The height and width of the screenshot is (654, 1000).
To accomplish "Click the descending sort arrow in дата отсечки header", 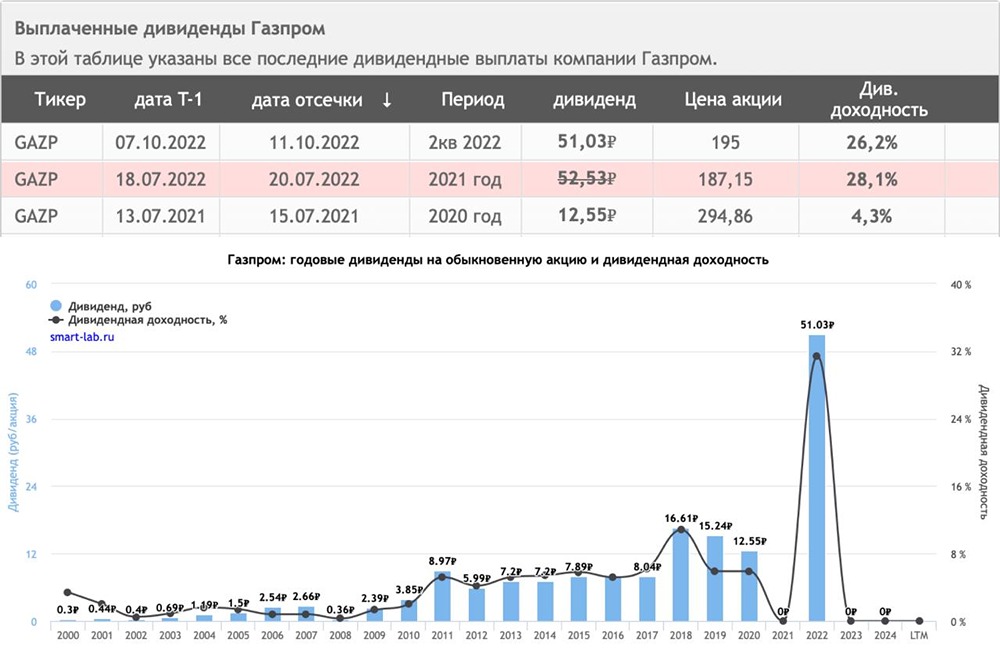I will coord(387,101).
